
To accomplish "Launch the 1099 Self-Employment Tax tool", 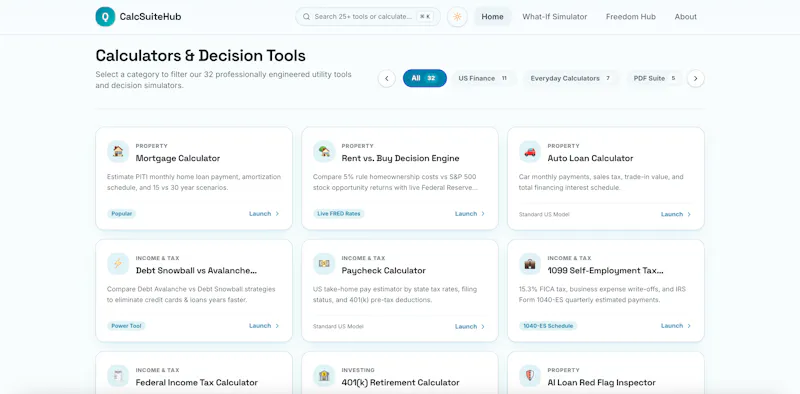I will point(676,326).
